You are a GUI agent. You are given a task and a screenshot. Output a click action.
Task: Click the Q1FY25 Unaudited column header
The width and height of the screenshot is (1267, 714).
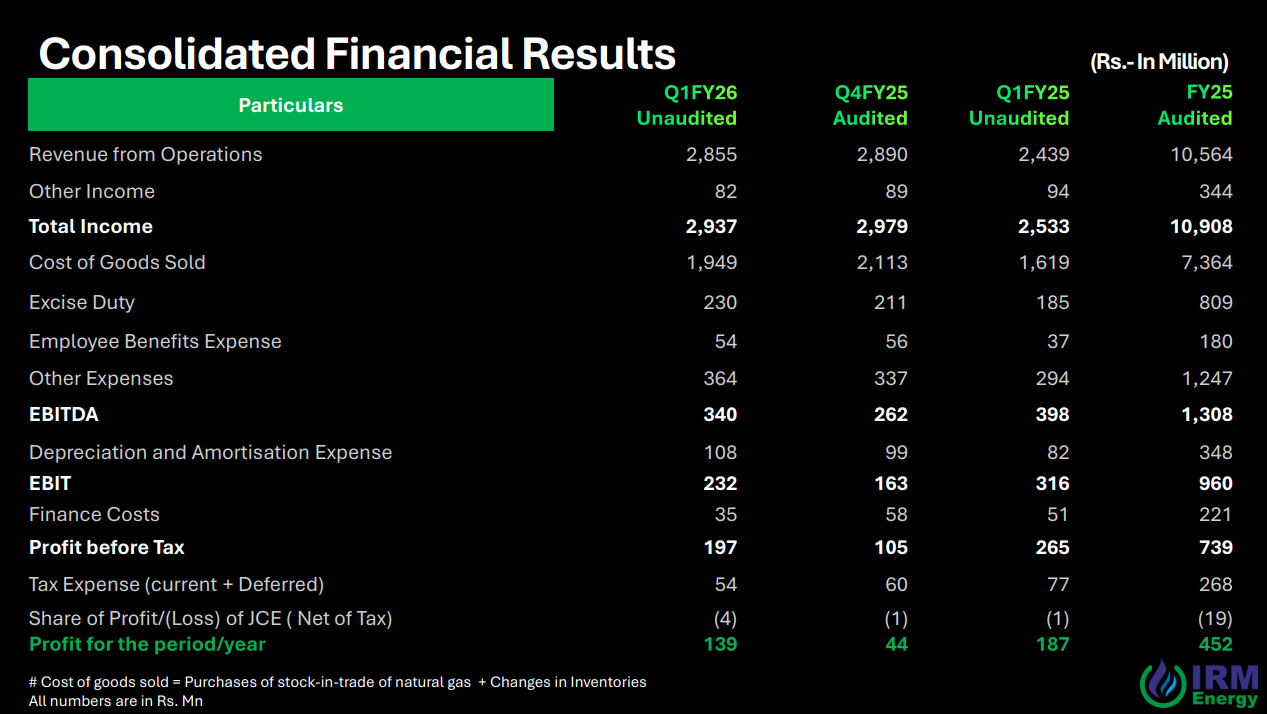(1019, 105)
